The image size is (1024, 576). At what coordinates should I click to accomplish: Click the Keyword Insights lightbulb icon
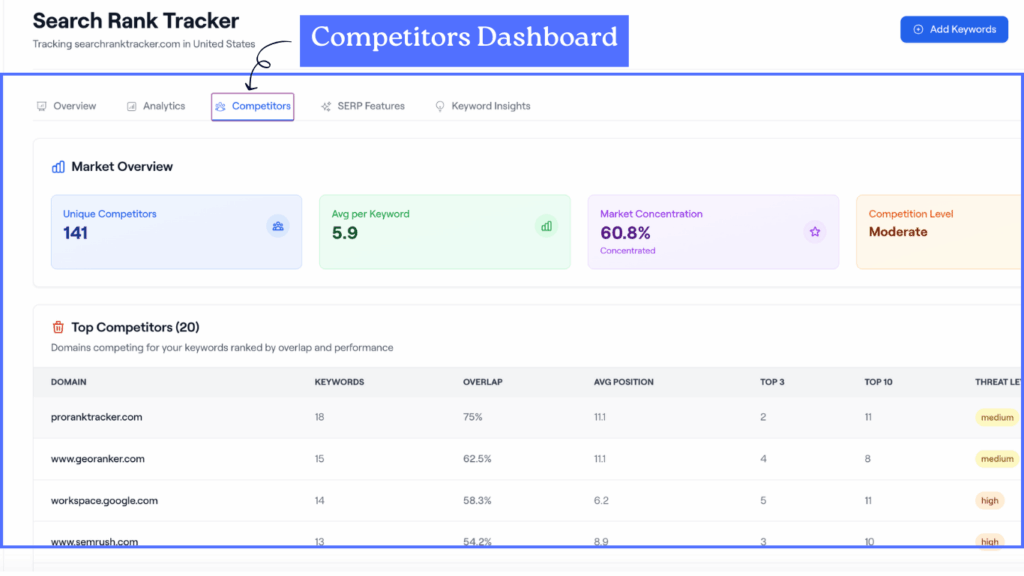point(440,106)
